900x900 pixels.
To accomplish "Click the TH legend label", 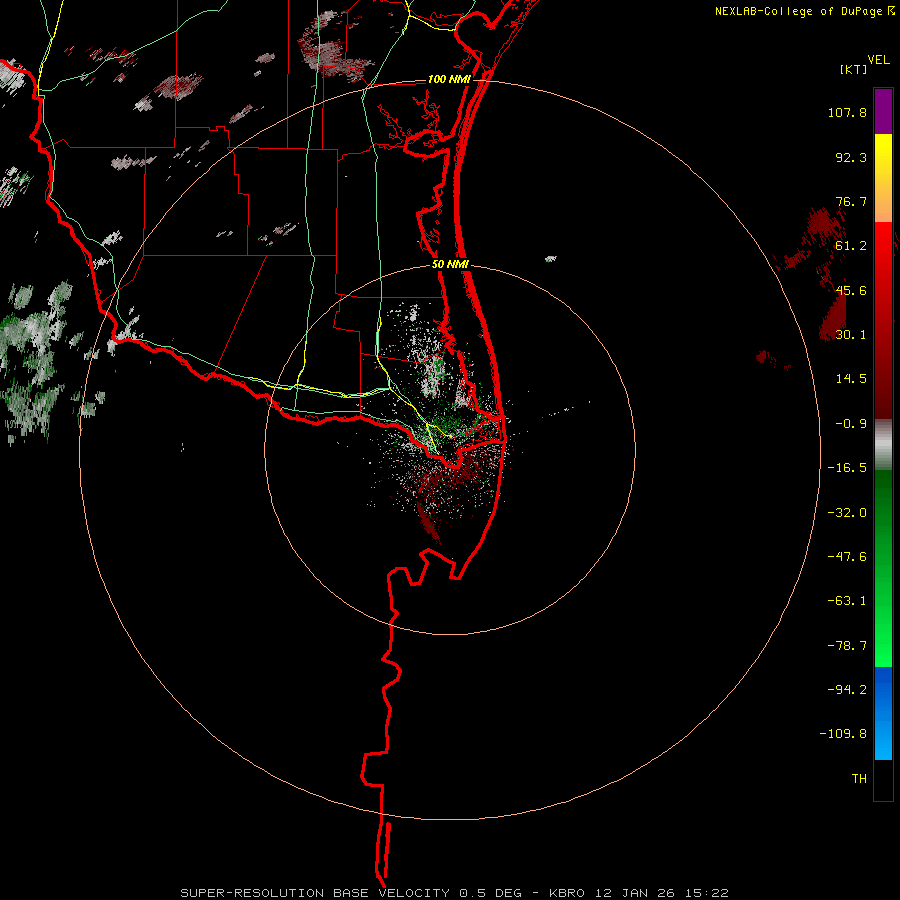I will (x=859, y=779).
